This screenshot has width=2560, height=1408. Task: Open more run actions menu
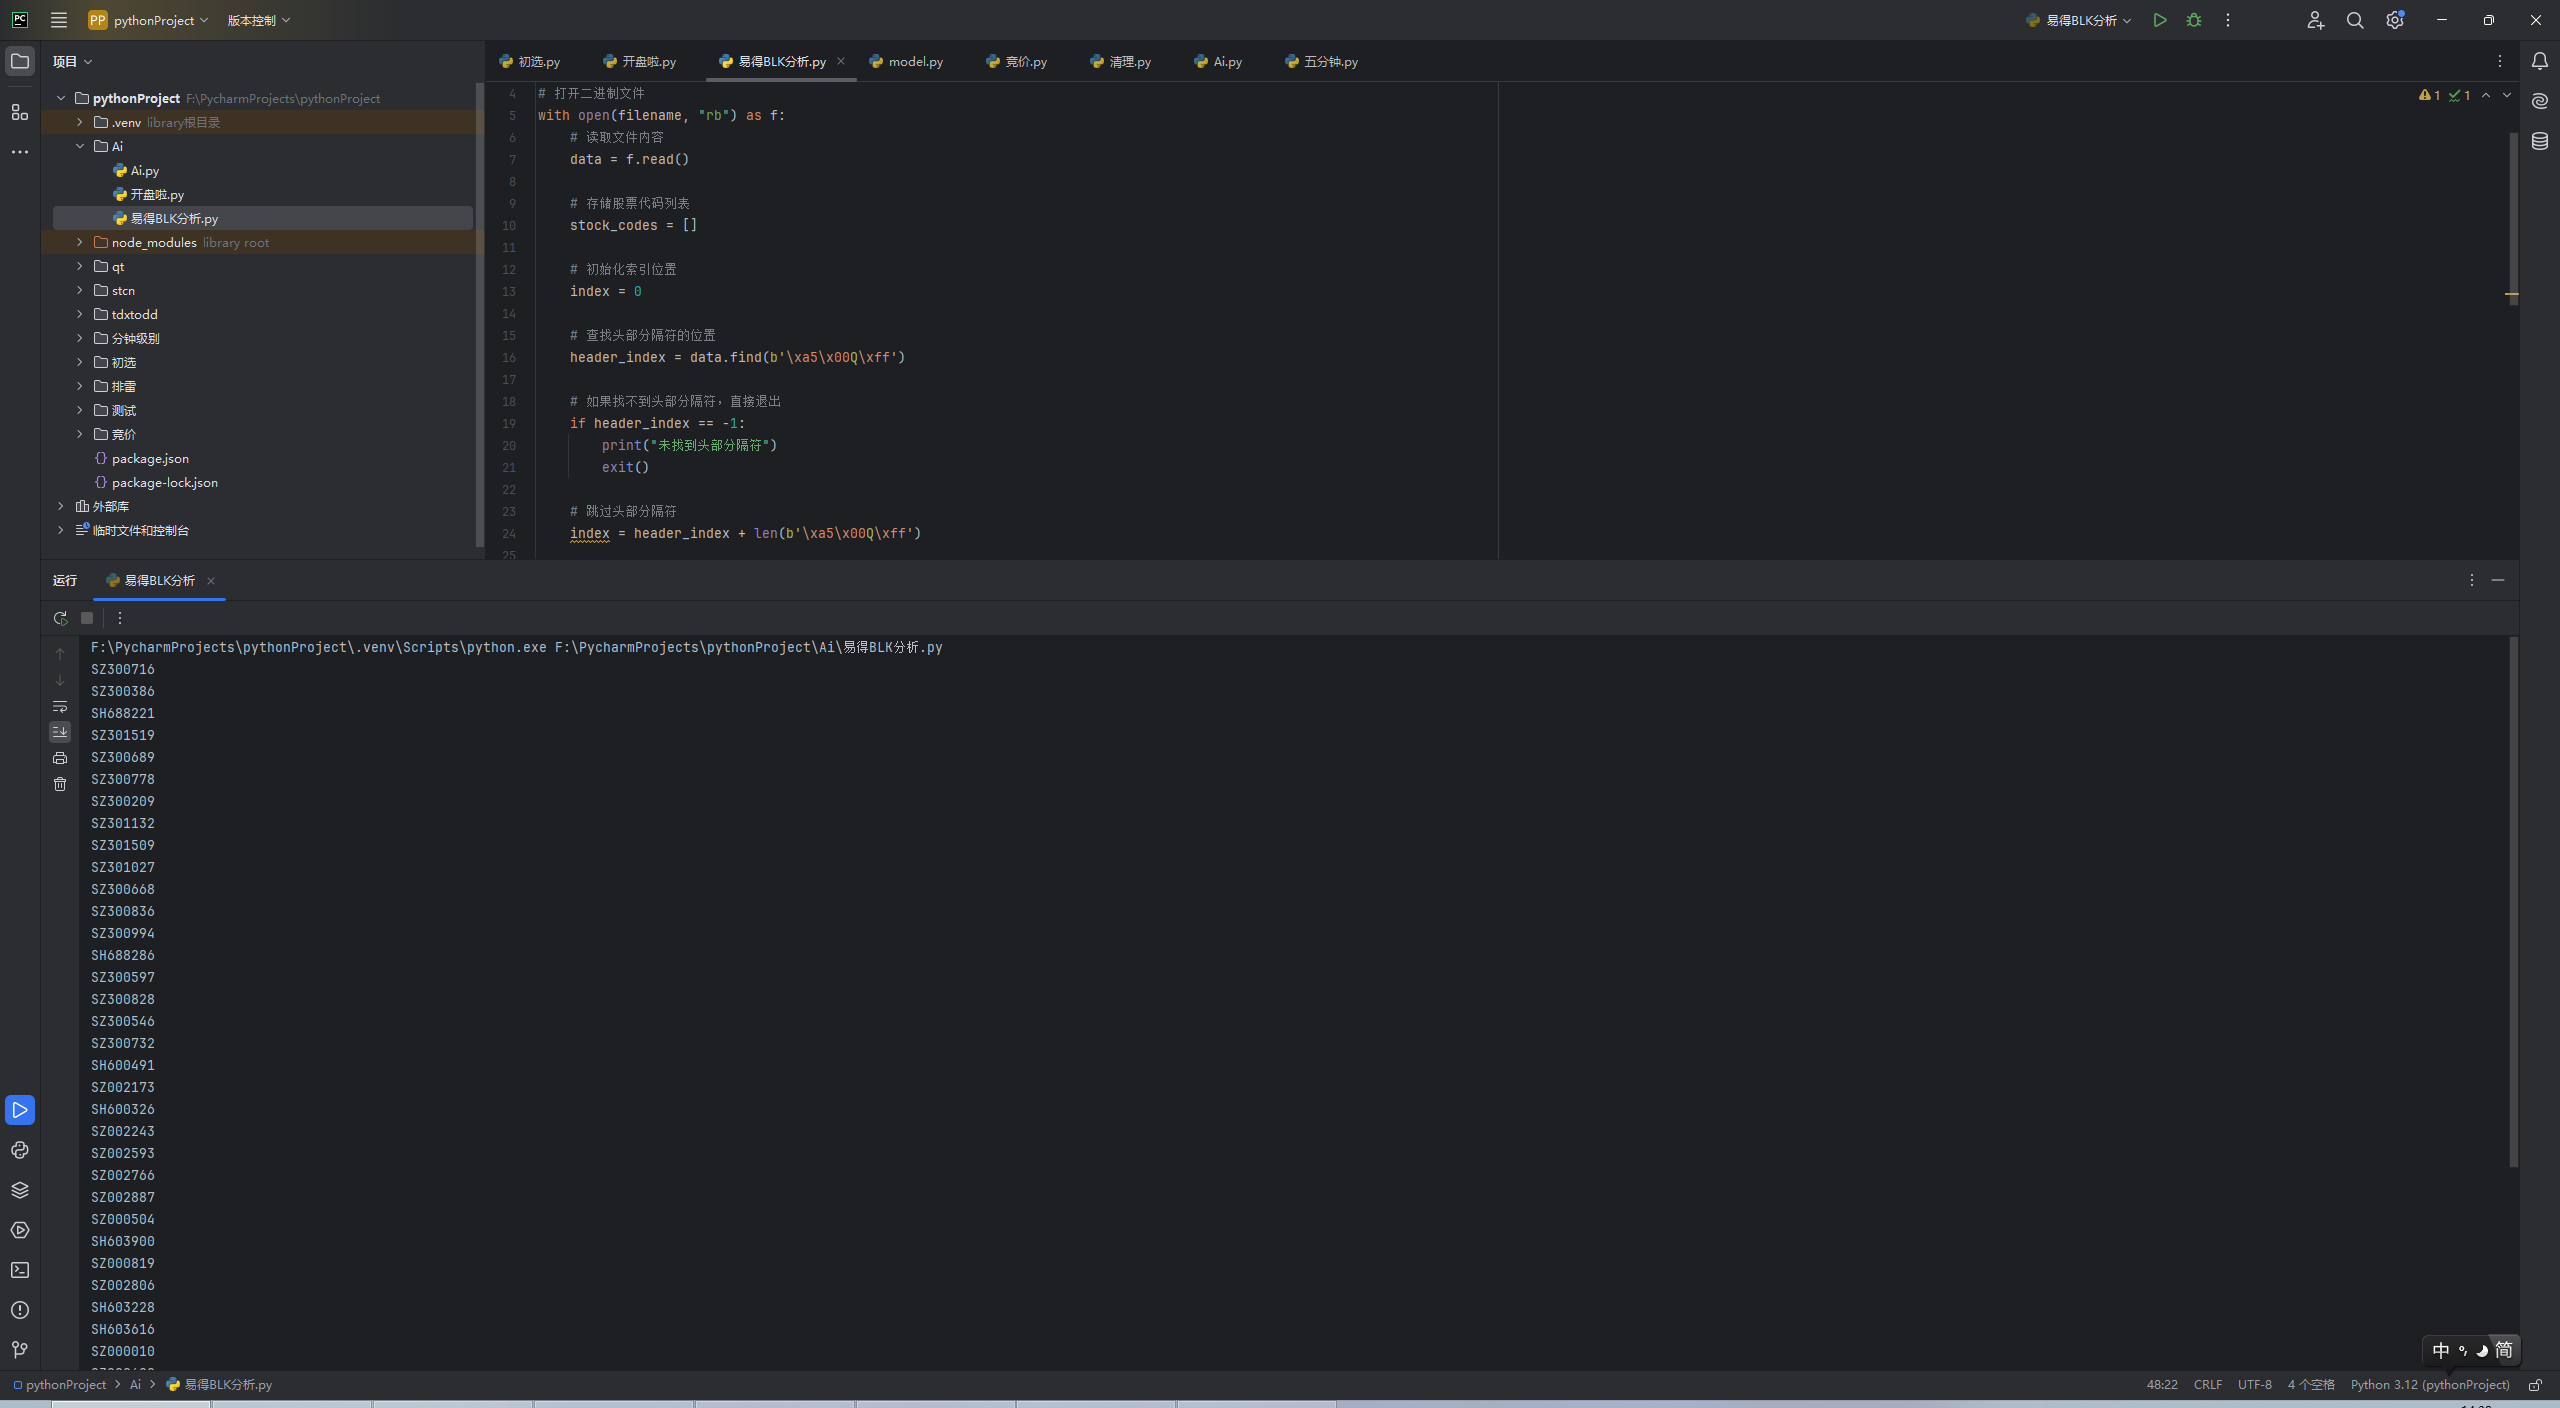[x=2228, y=20]
